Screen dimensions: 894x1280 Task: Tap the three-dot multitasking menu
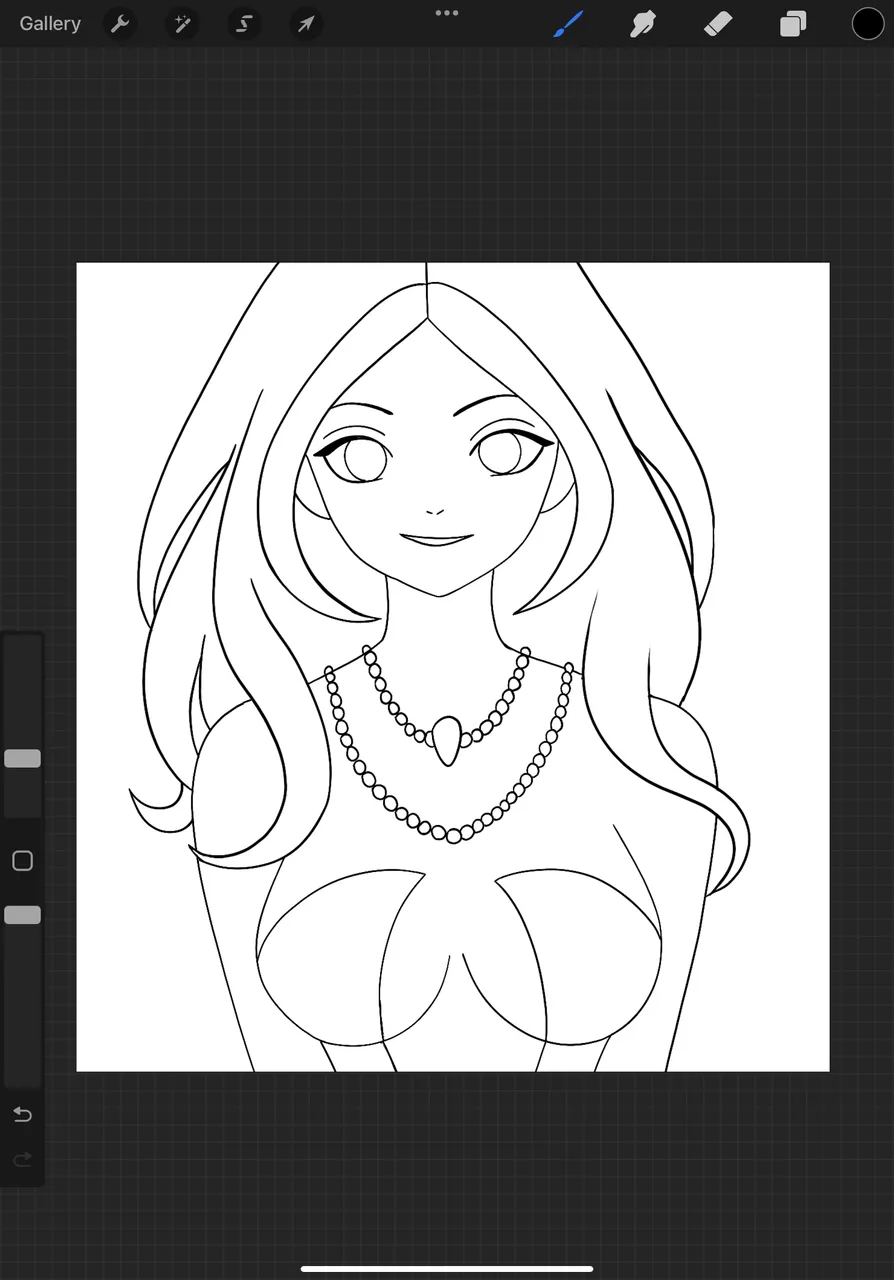[x=447, y=13]
